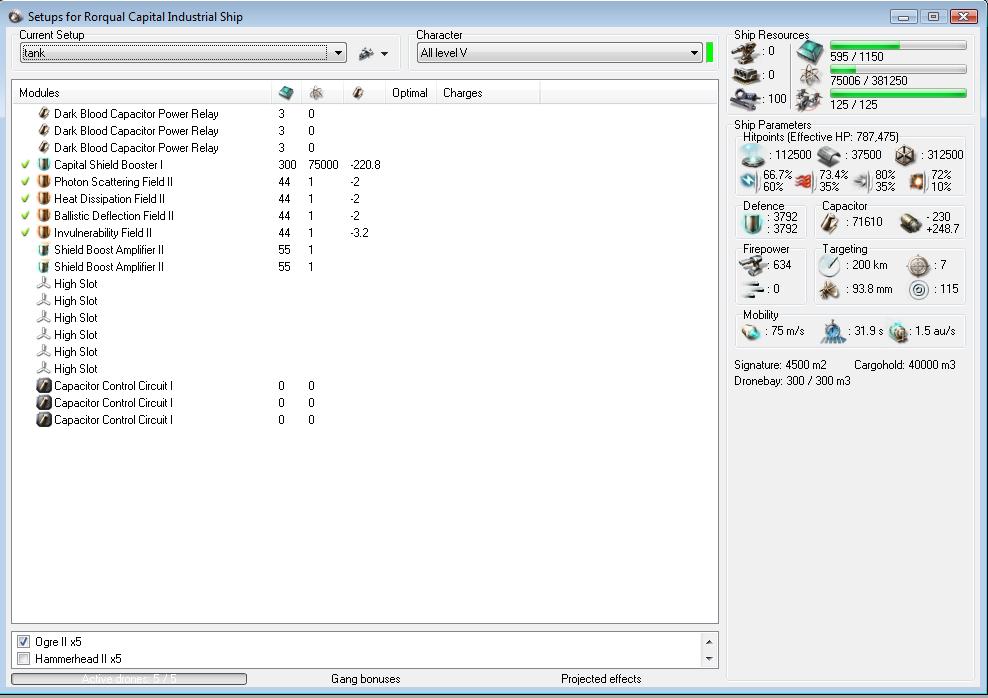Click the launcher hardpoints icon in Ship Resources

point(745,76)
